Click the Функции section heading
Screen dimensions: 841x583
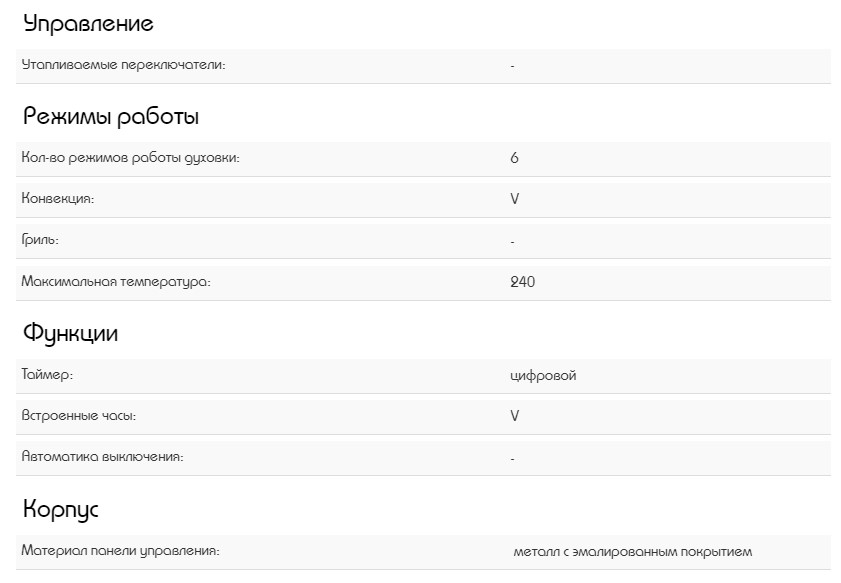tap(70, 333)
